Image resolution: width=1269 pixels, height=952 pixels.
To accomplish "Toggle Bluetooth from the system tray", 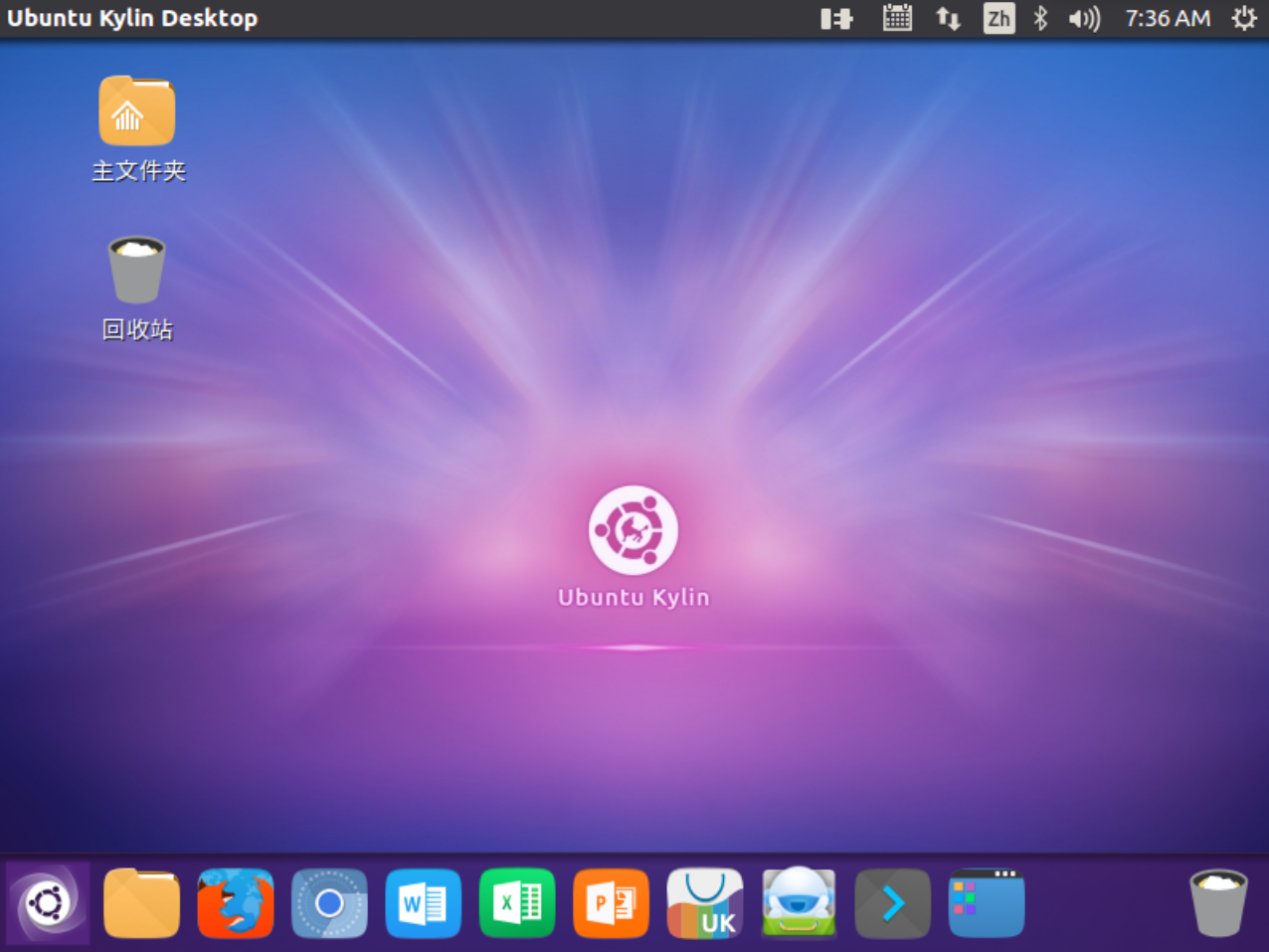I will pyautogui.click(x=1041, y=17).
